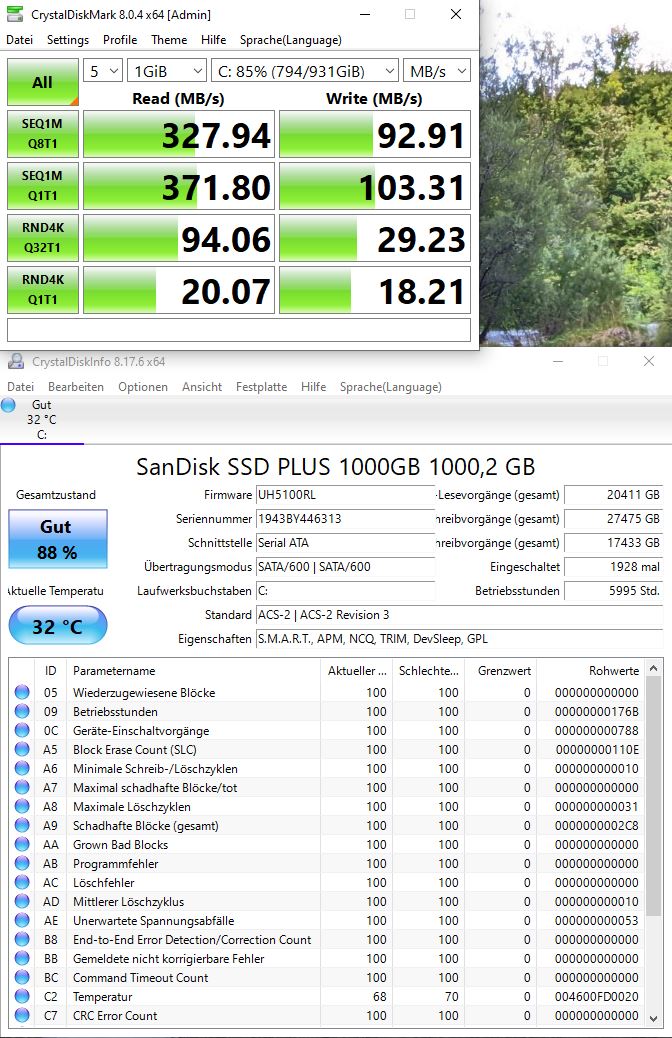Viewport: 672px width, 1038px height.
Task: Click the Grenzwert column header
Action: click(500, 671)
